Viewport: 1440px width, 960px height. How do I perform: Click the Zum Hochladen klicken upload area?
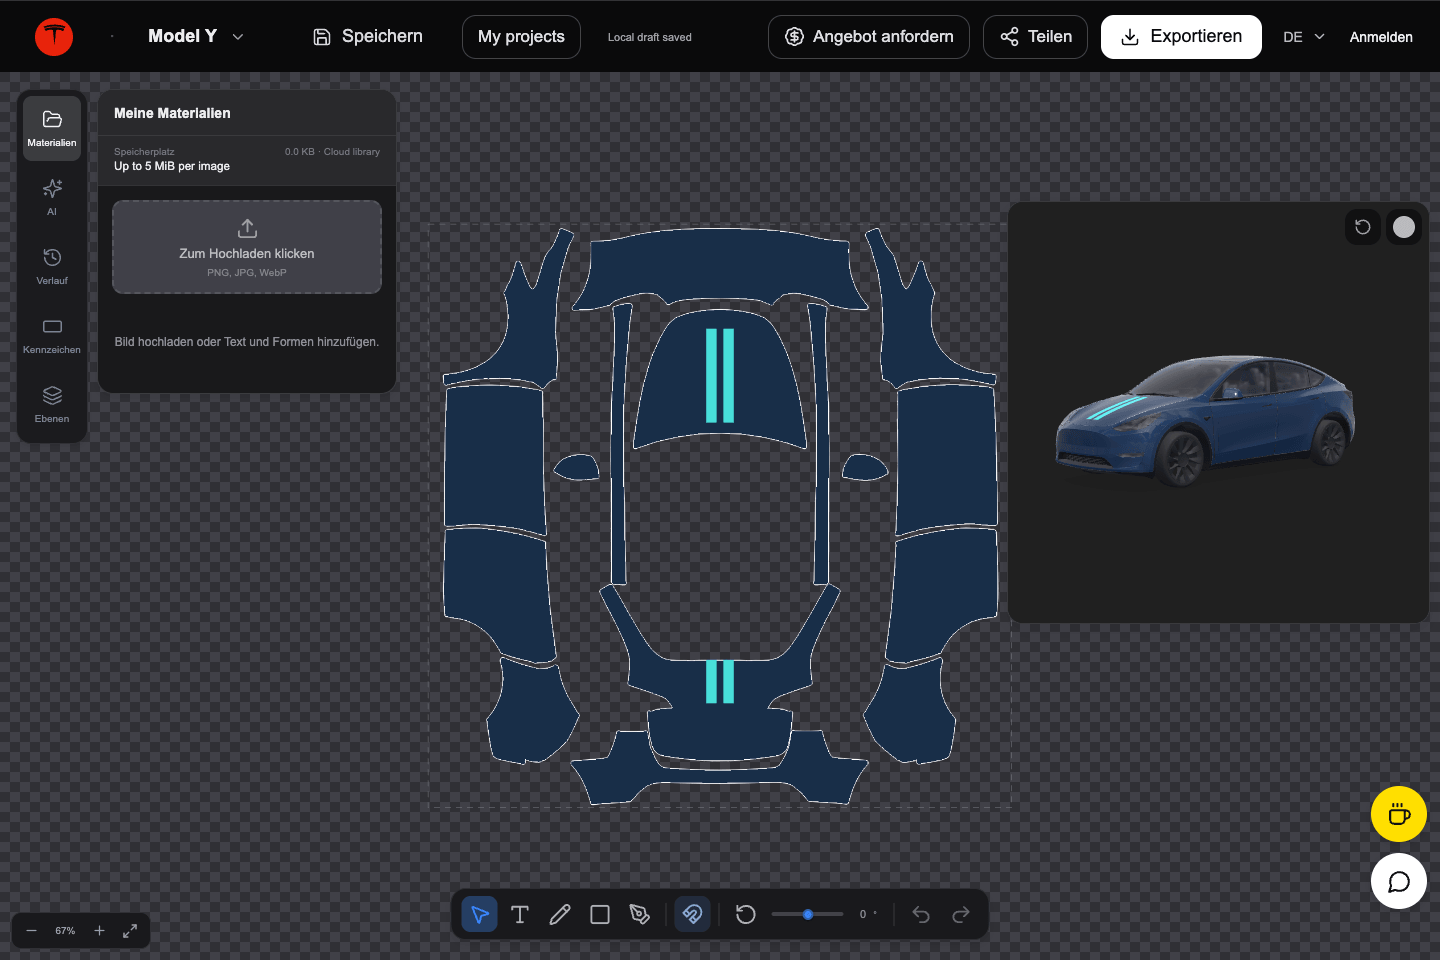point(247,247)
